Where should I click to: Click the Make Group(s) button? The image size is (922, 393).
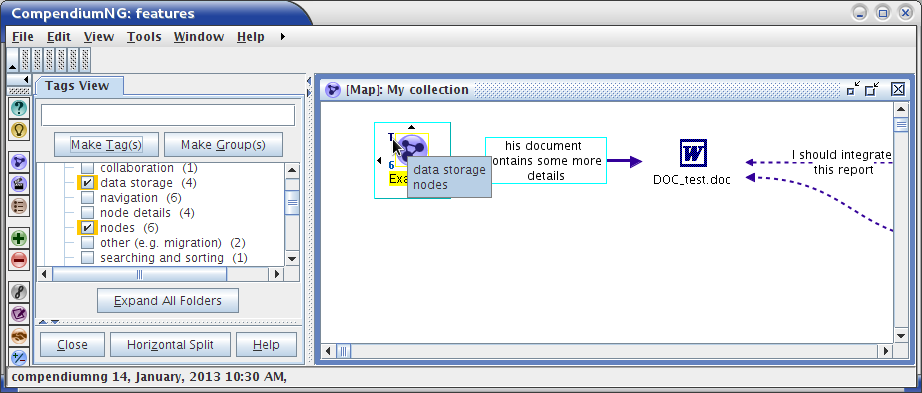pyautogui.click(x=223, y=145)
